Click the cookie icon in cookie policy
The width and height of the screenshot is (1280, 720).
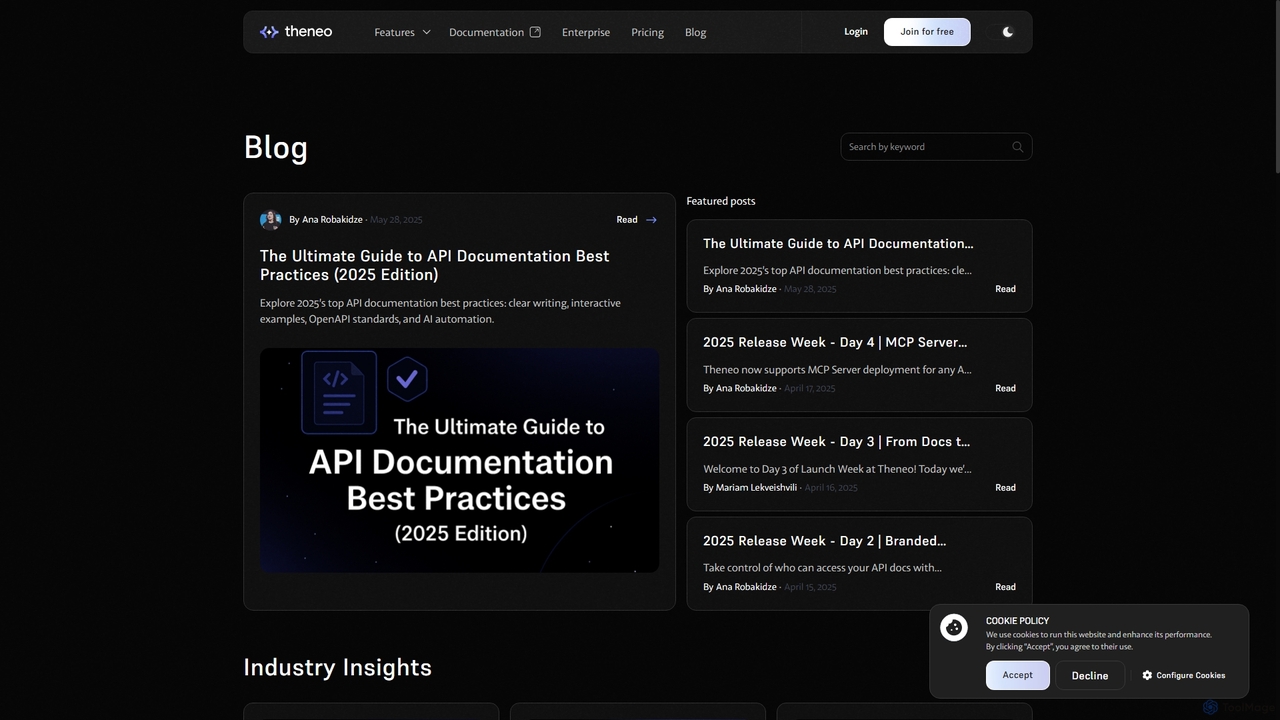pyautogui.click(x=954, y=628)
